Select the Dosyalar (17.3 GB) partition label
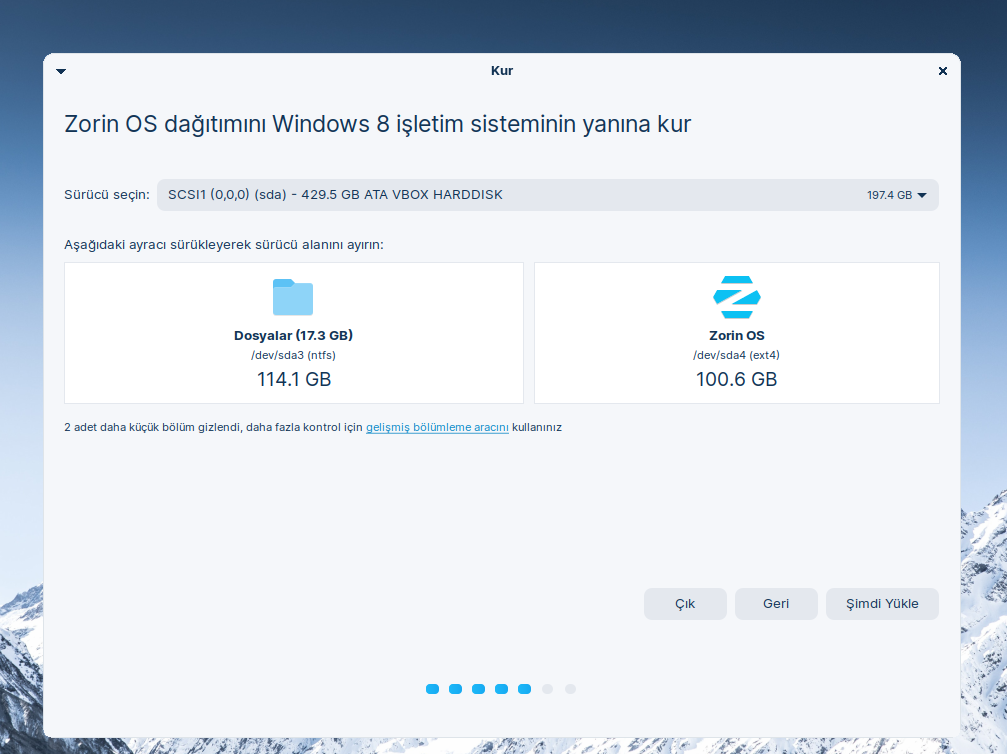1007x754 pixels. click(293, 335)
